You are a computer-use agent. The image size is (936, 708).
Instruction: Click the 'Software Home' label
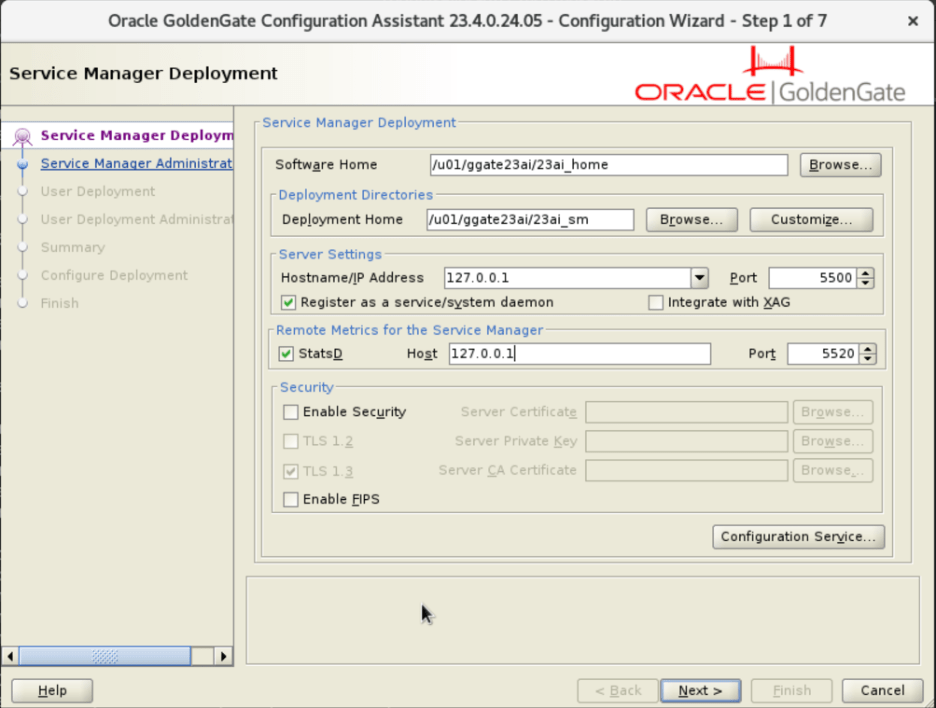coord(326,165)
